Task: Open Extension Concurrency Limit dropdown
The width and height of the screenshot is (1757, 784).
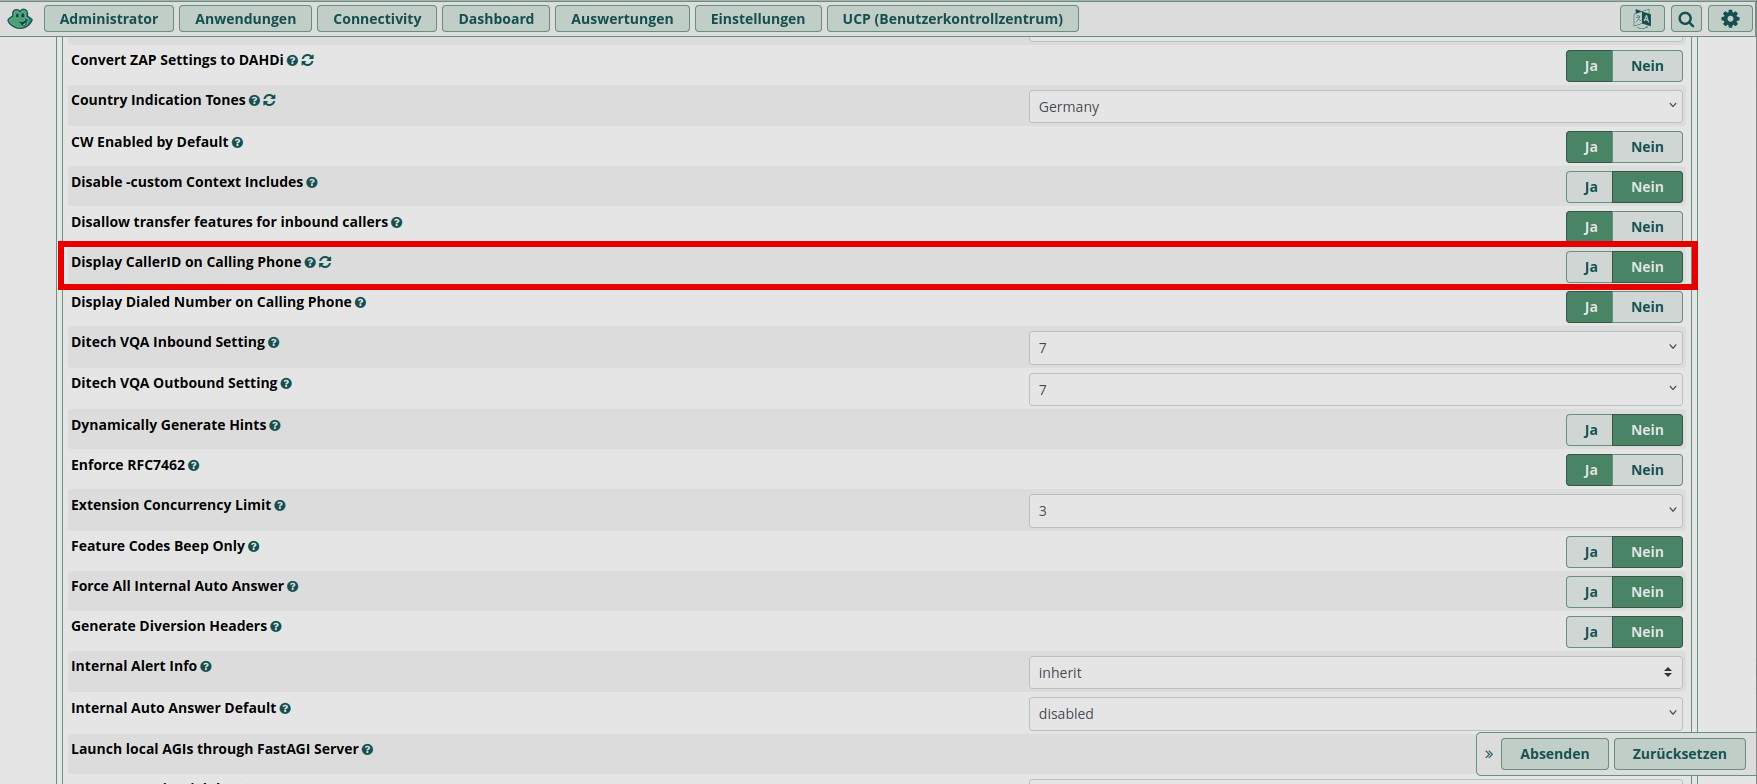Action: click(1355, 511)
